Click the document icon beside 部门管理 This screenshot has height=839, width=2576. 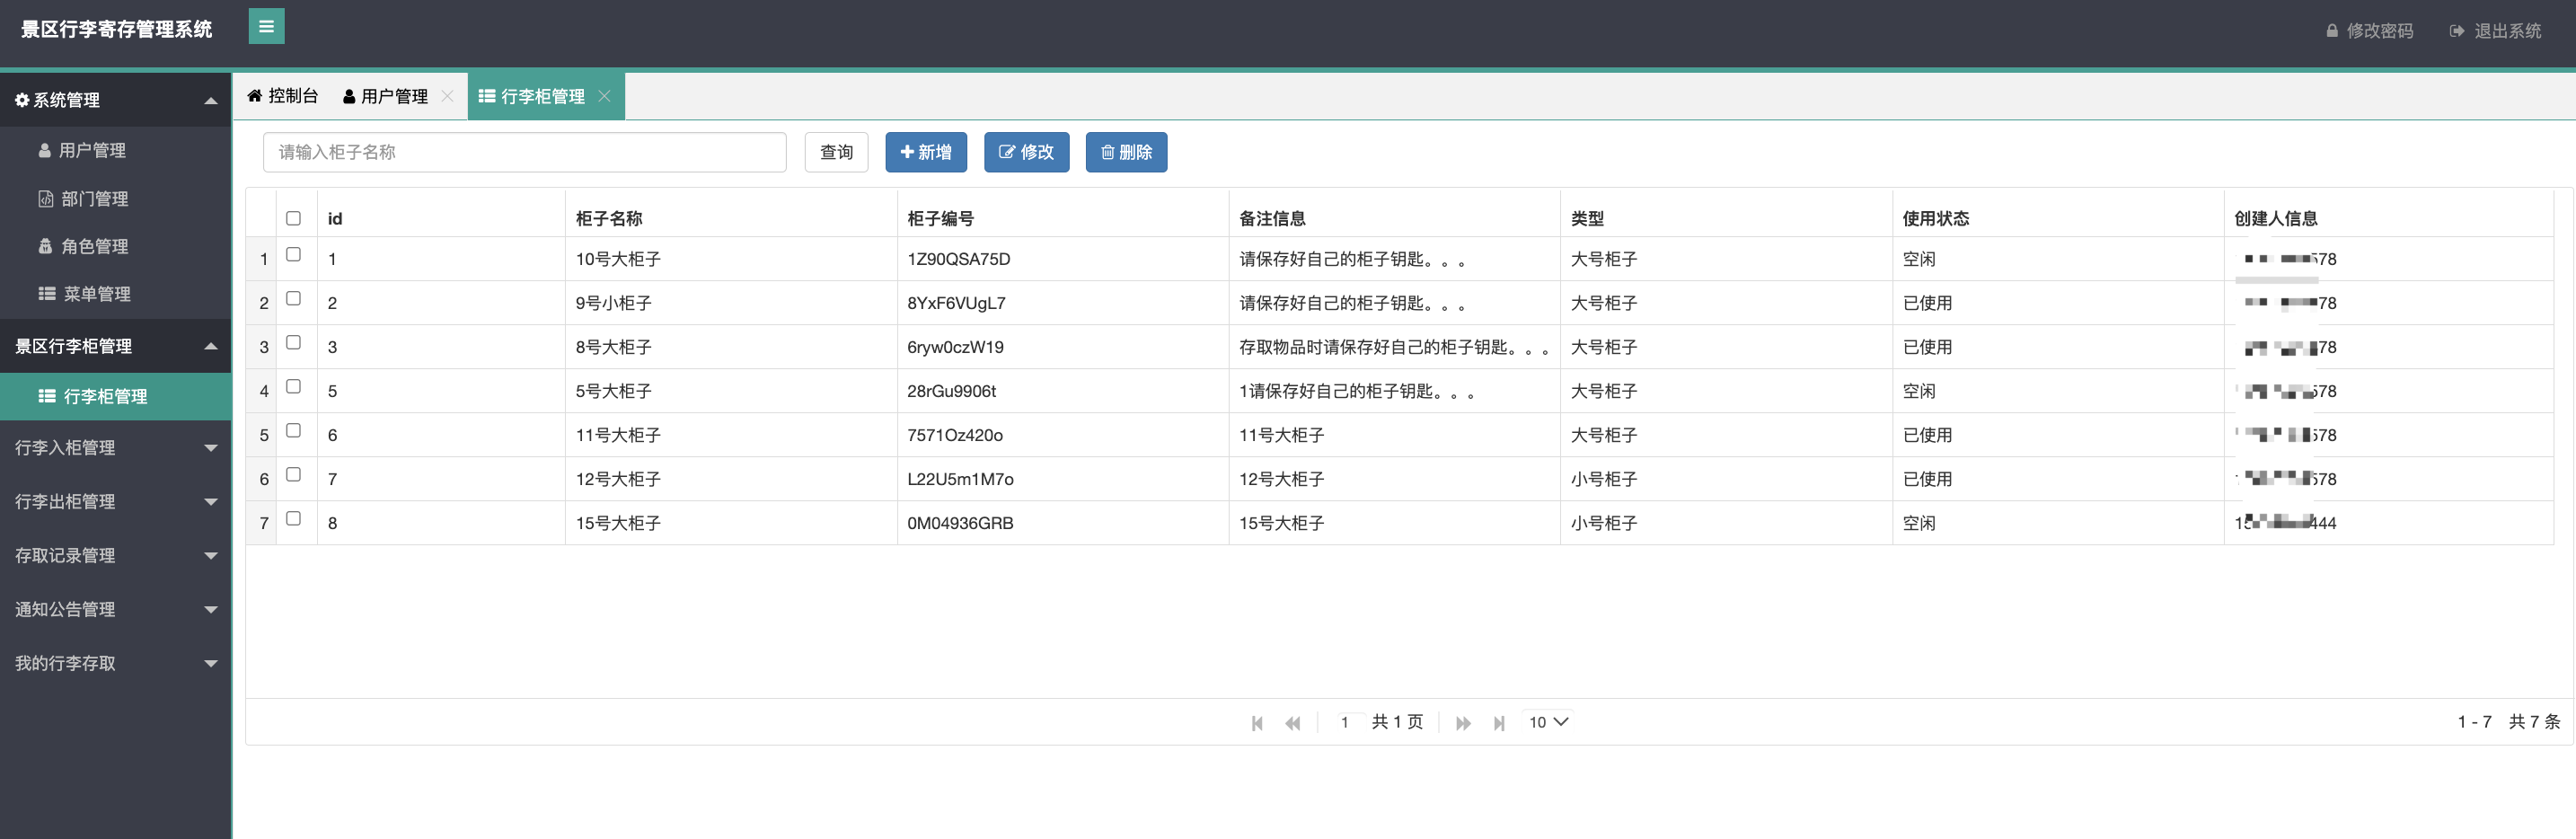click(x=46, y=199)
